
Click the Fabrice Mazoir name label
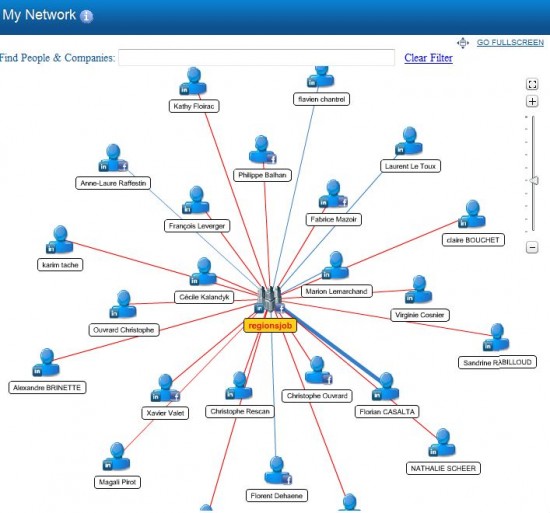334,220
